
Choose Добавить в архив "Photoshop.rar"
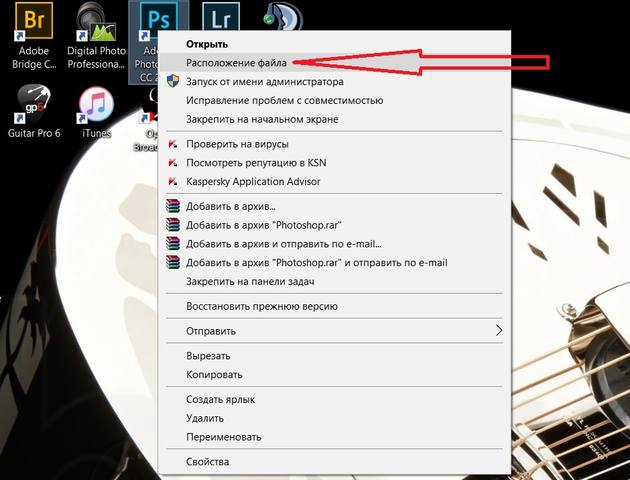(x=335, y=225)
